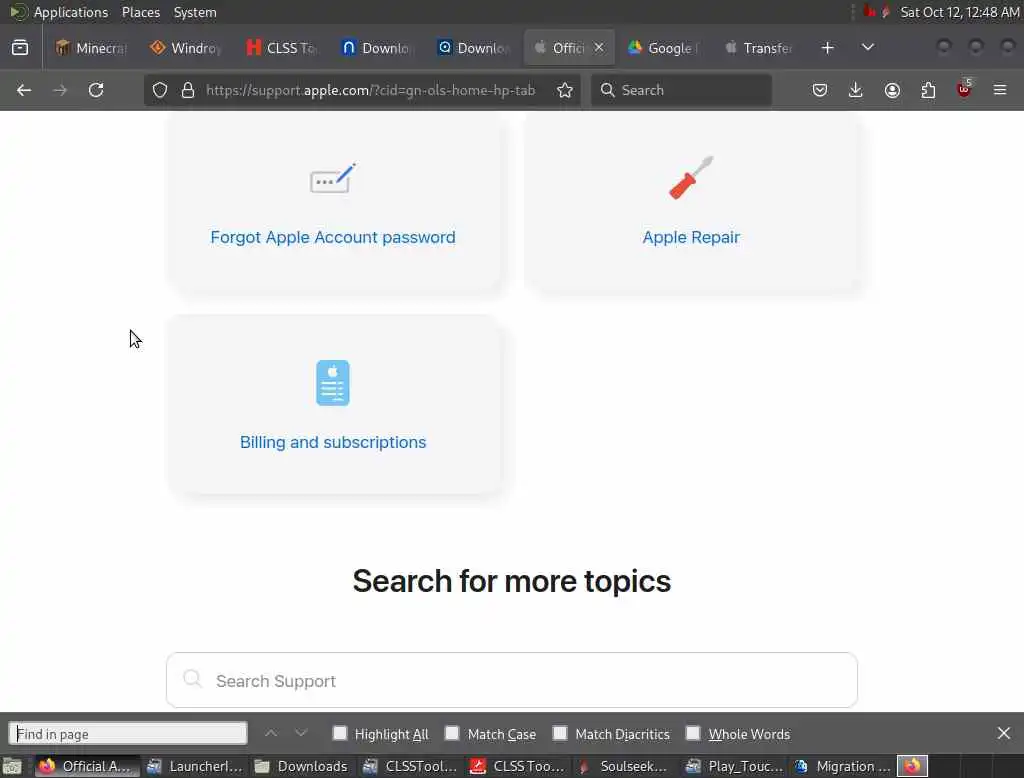
Task: Open the uBlock Origin extension icon
Action: coord(964,89)
